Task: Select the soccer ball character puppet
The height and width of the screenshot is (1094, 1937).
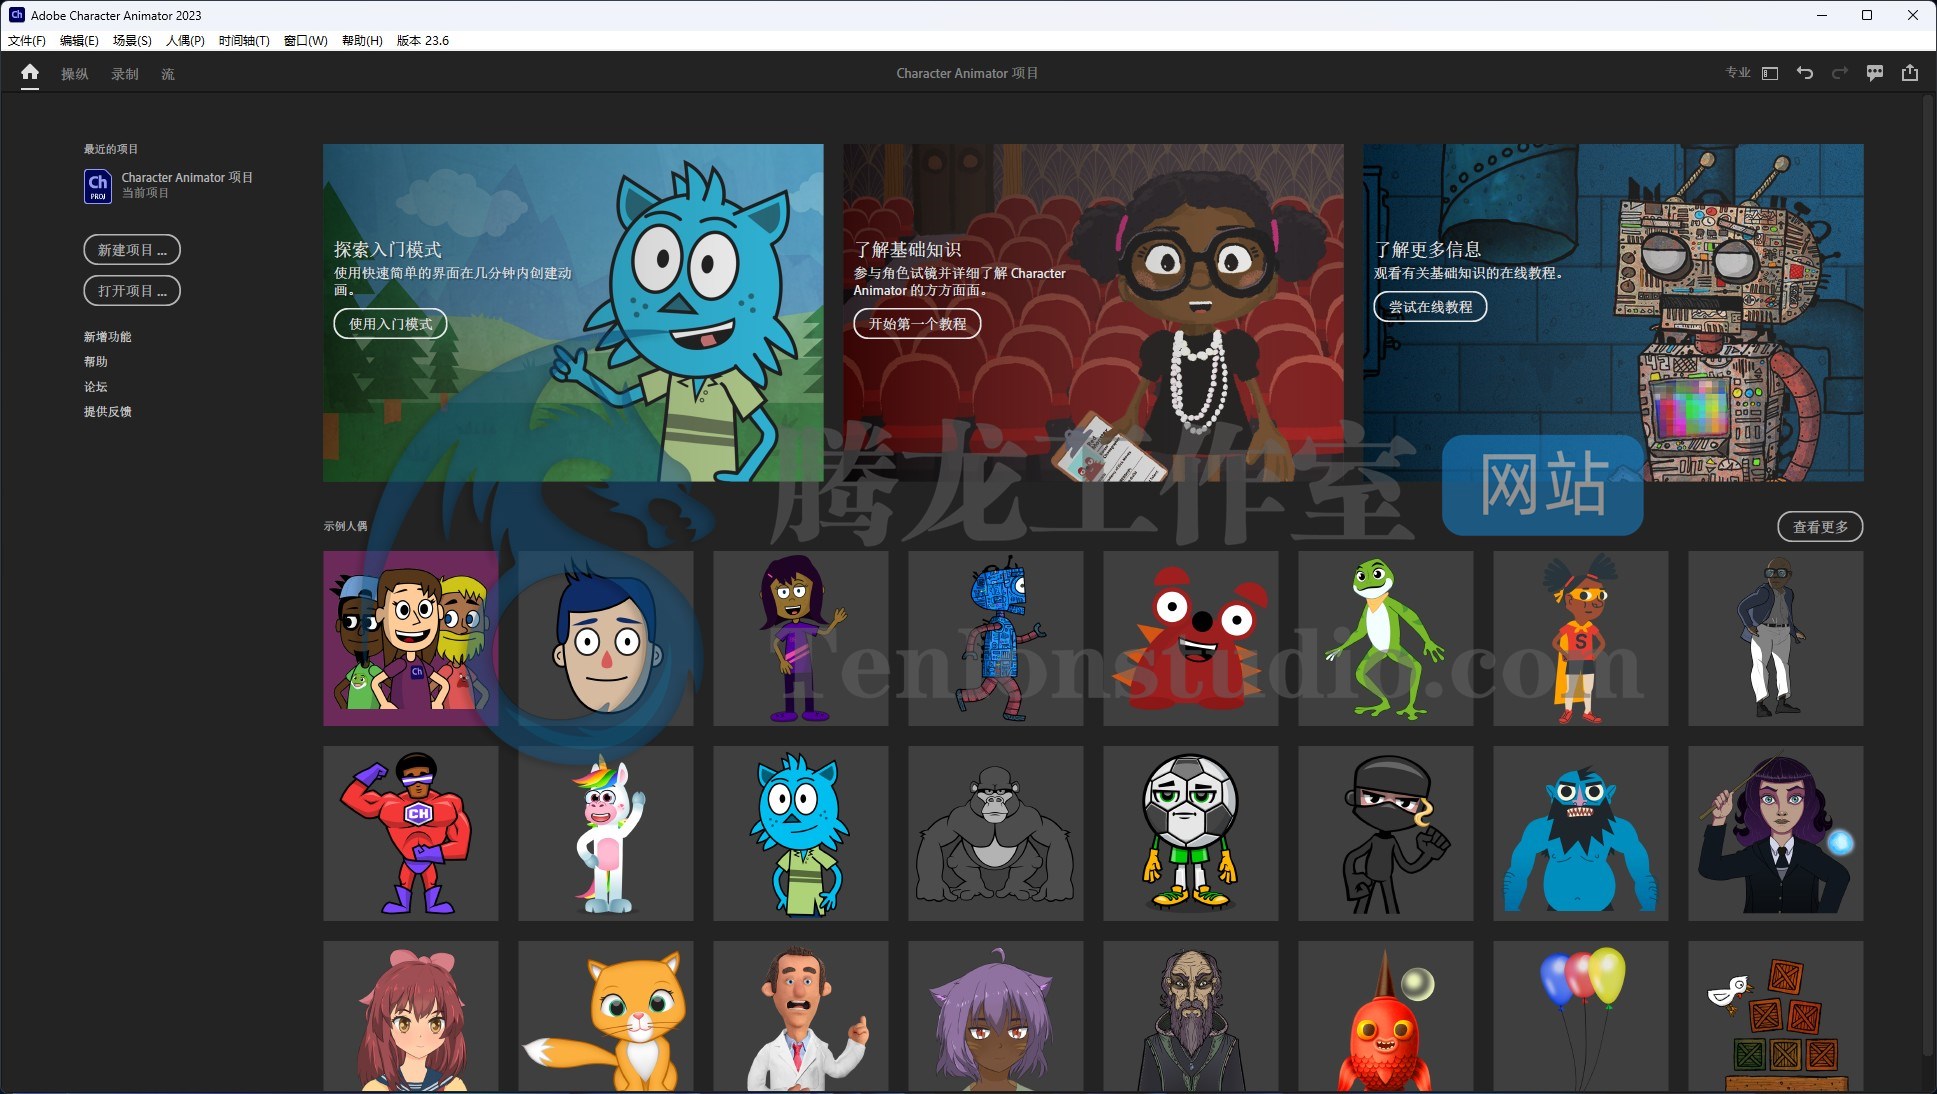Action: pyautogui.click(x=1191, y=833)
